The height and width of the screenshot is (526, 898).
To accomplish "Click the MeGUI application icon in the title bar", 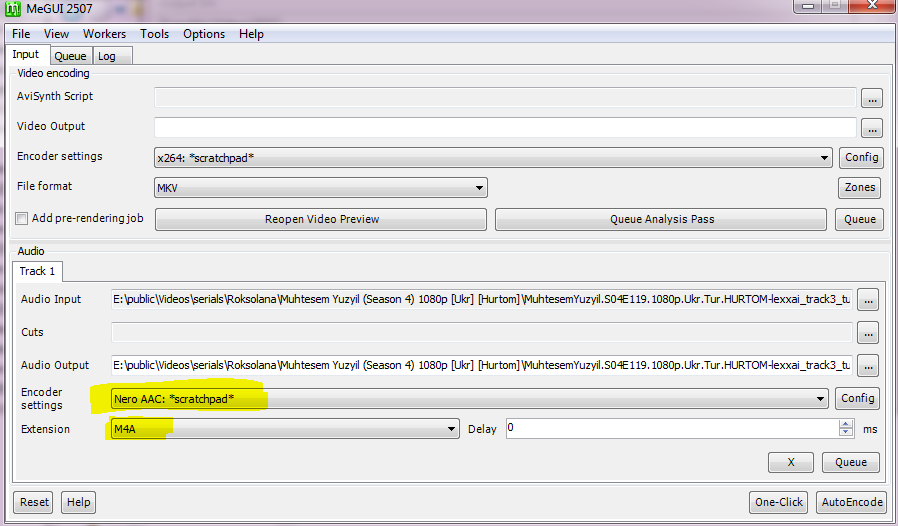I will pos(14,10).
